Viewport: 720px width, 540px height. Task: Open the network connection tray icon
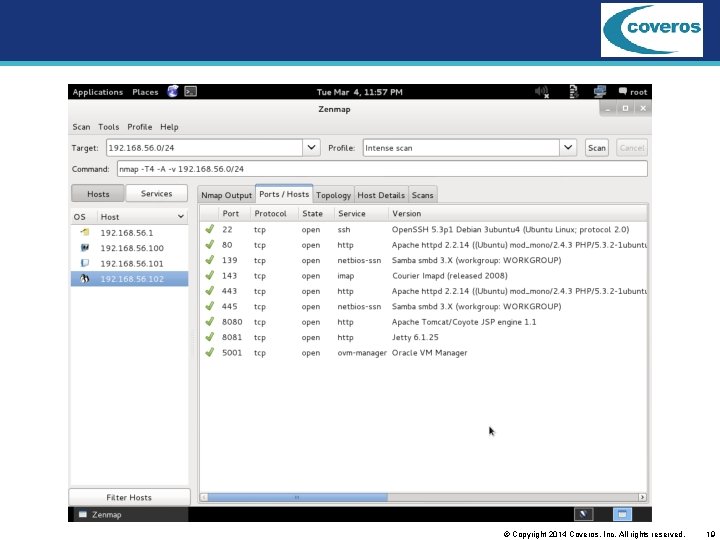pyautogui.click(x=600, y=92)
